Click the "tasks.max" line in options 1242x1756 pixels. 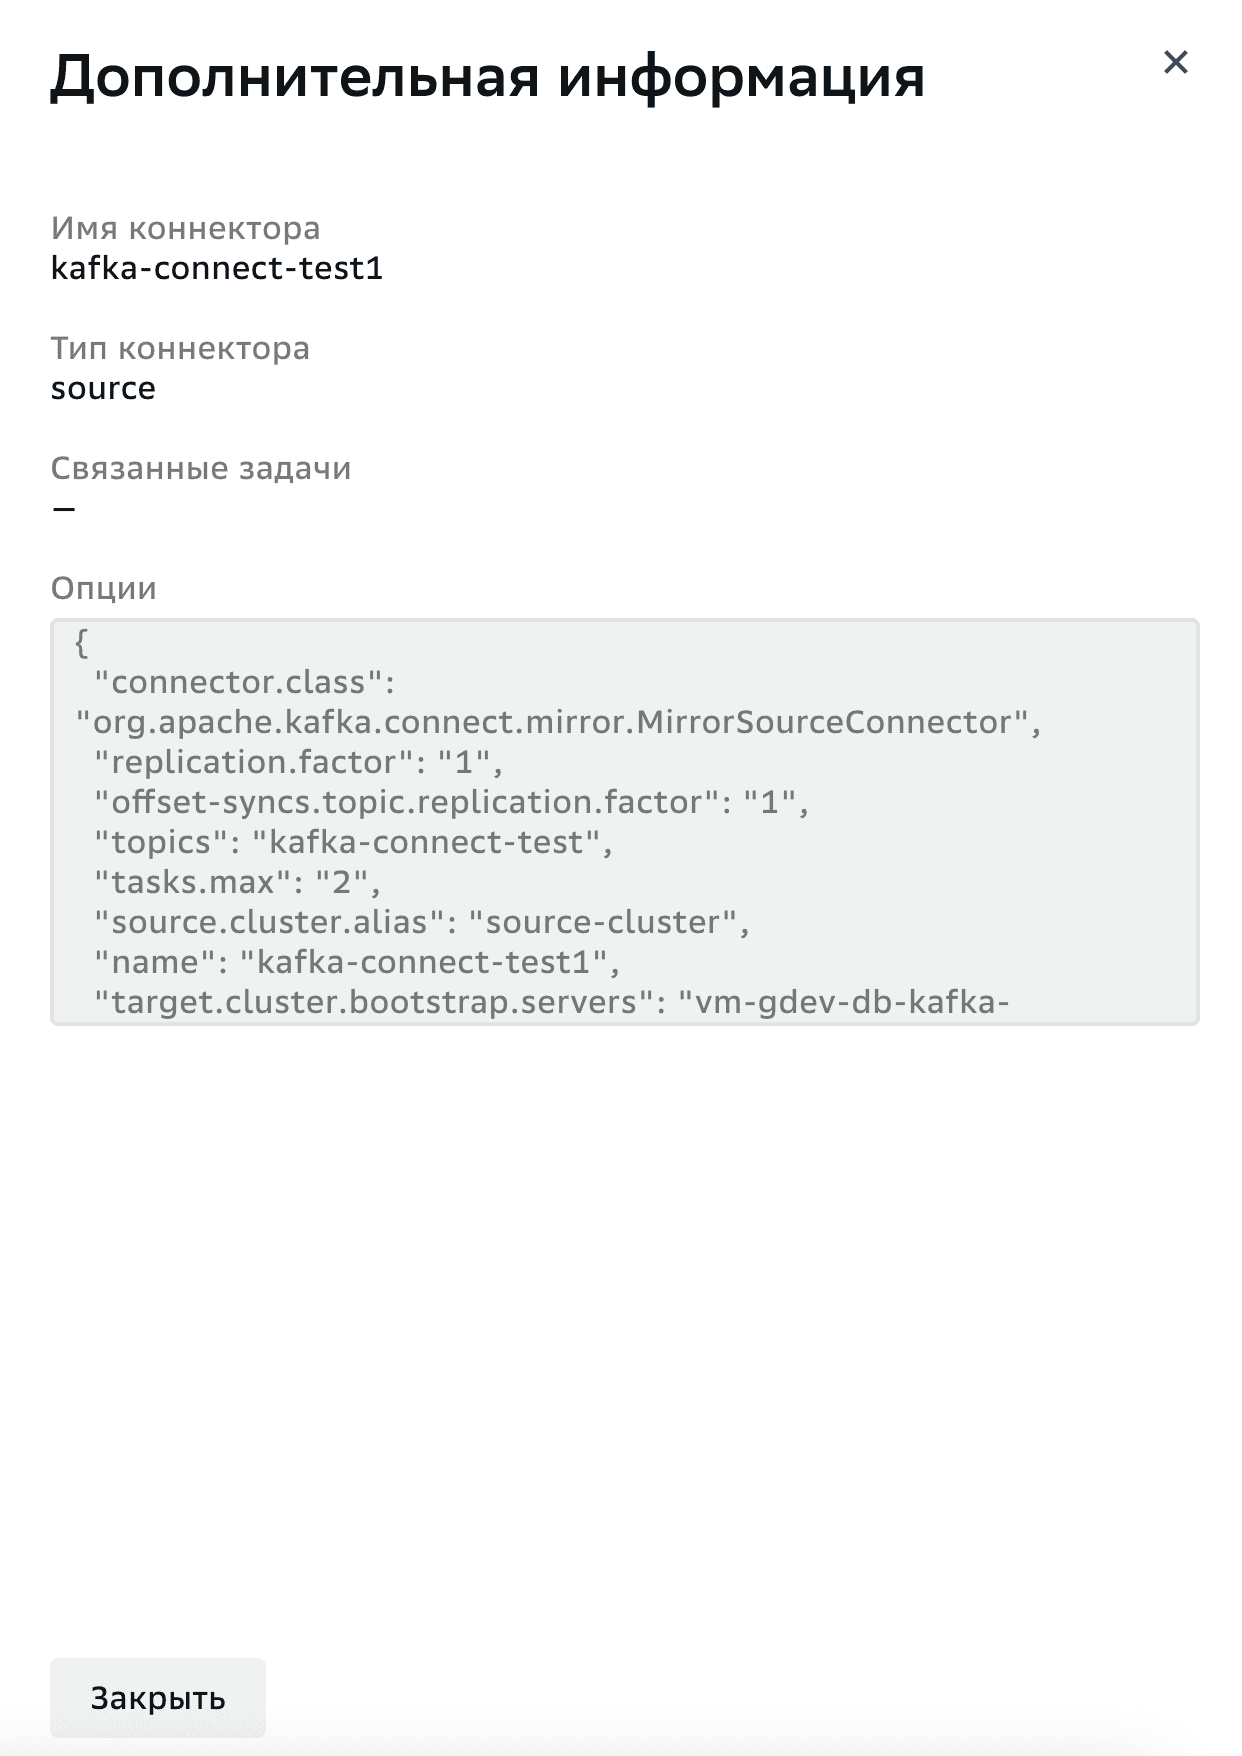coord(238,883)
